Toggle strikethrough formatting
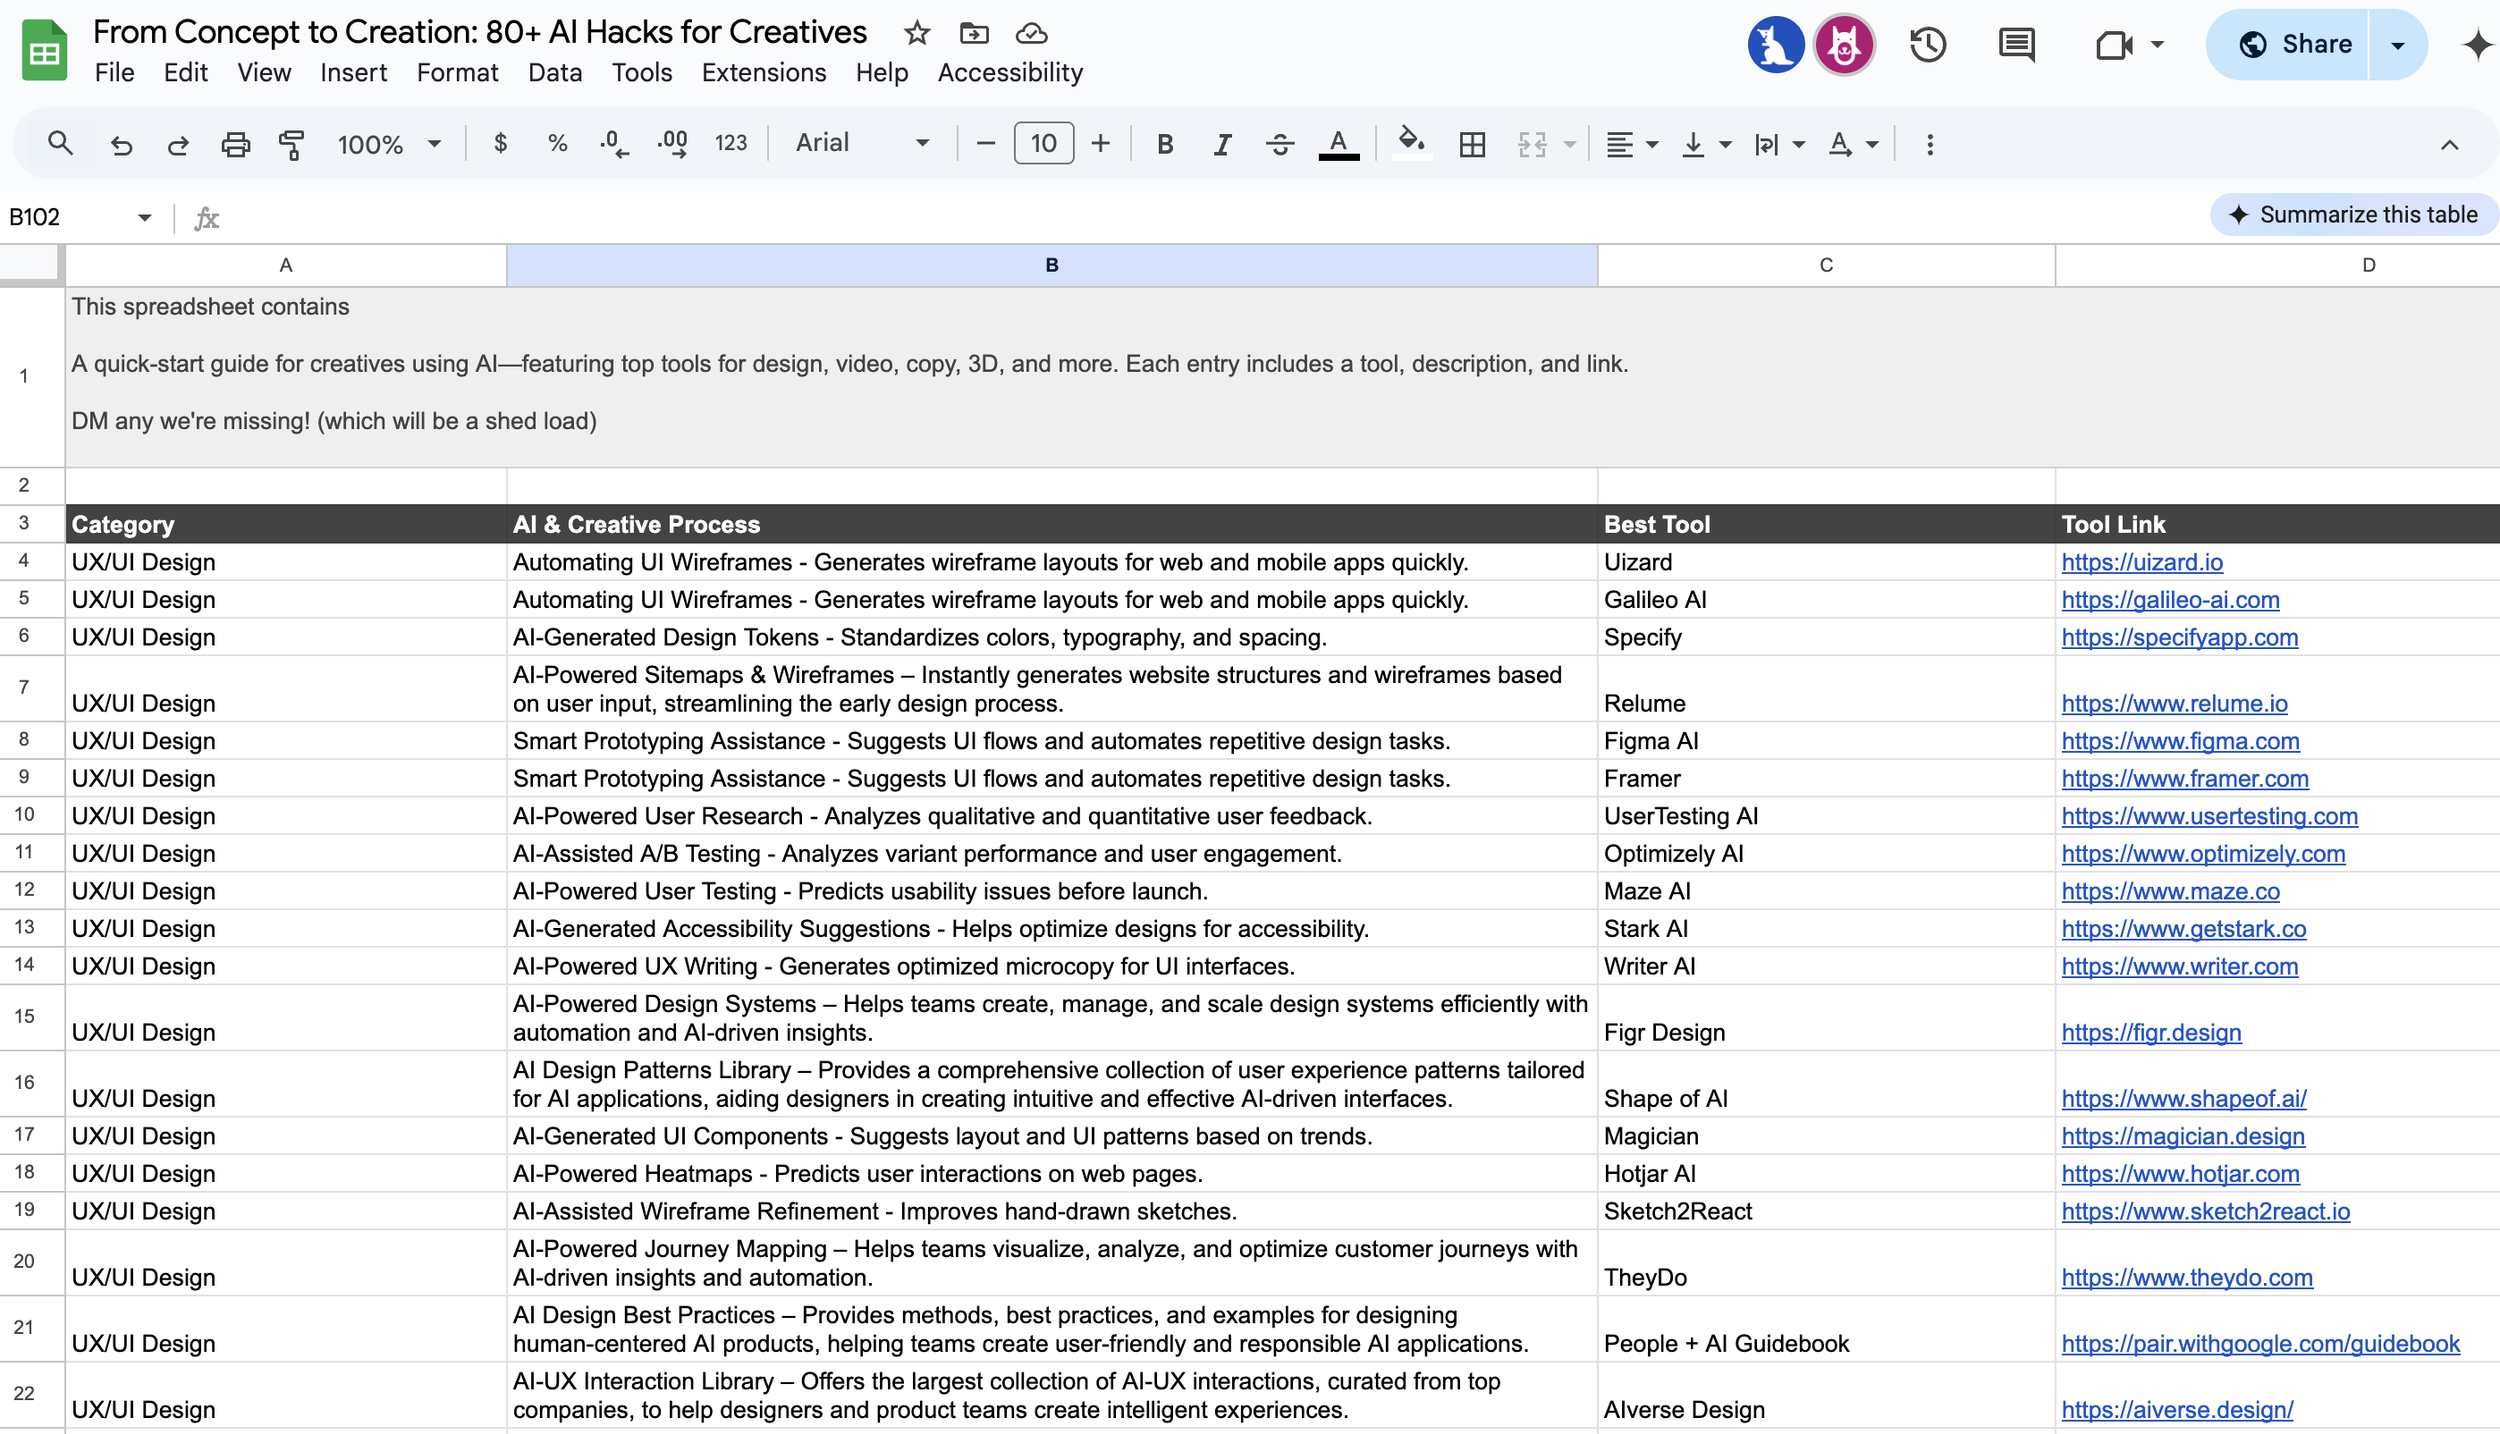The image size is (2500, 1434). pyautogui.click(x=1279, y=144)
